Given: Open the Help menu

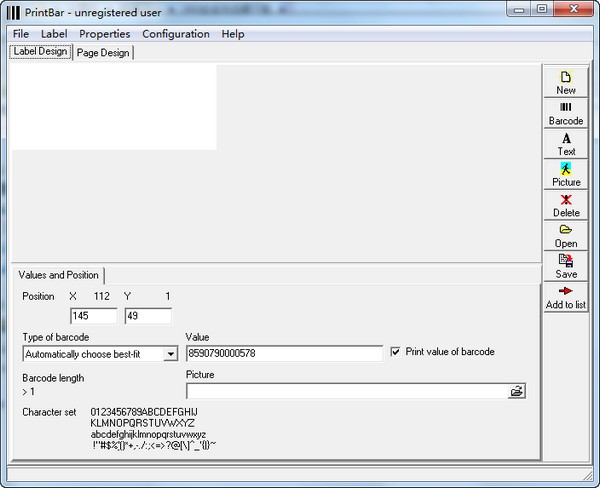Looking at the screenshot, I should [x=233, y=34].
